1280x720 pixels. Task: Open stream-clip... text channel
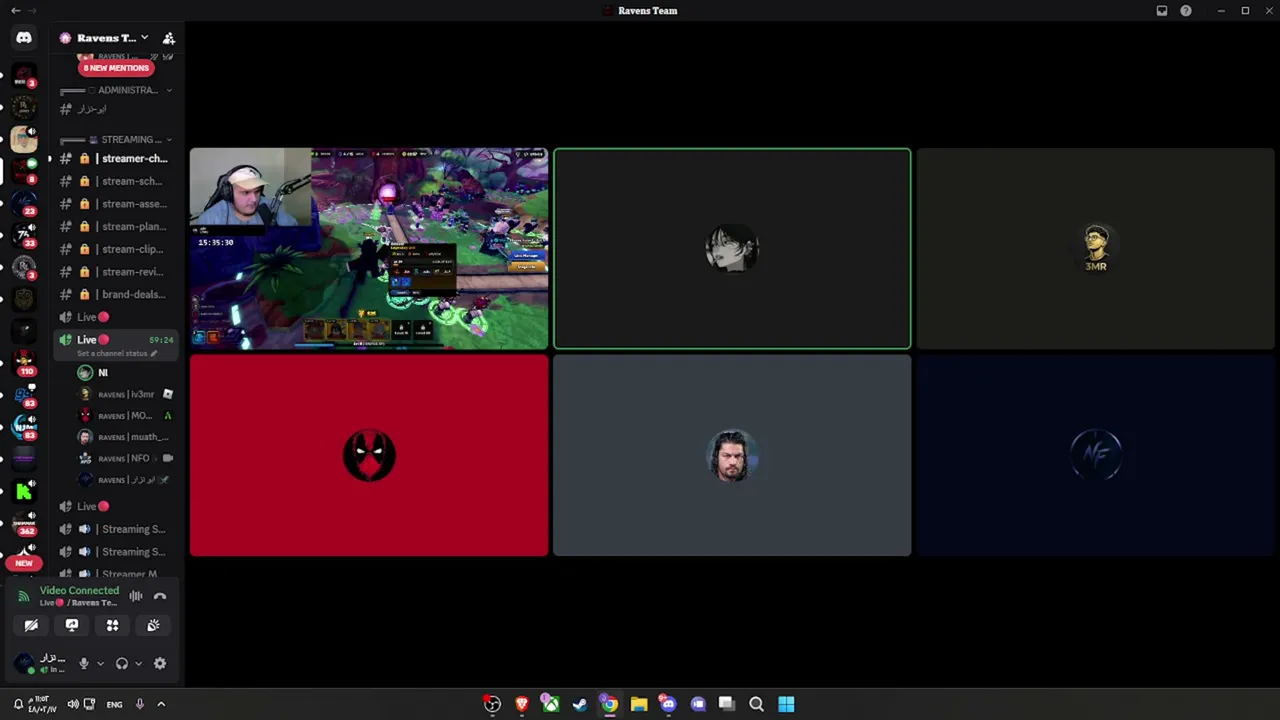coord(116,249)
